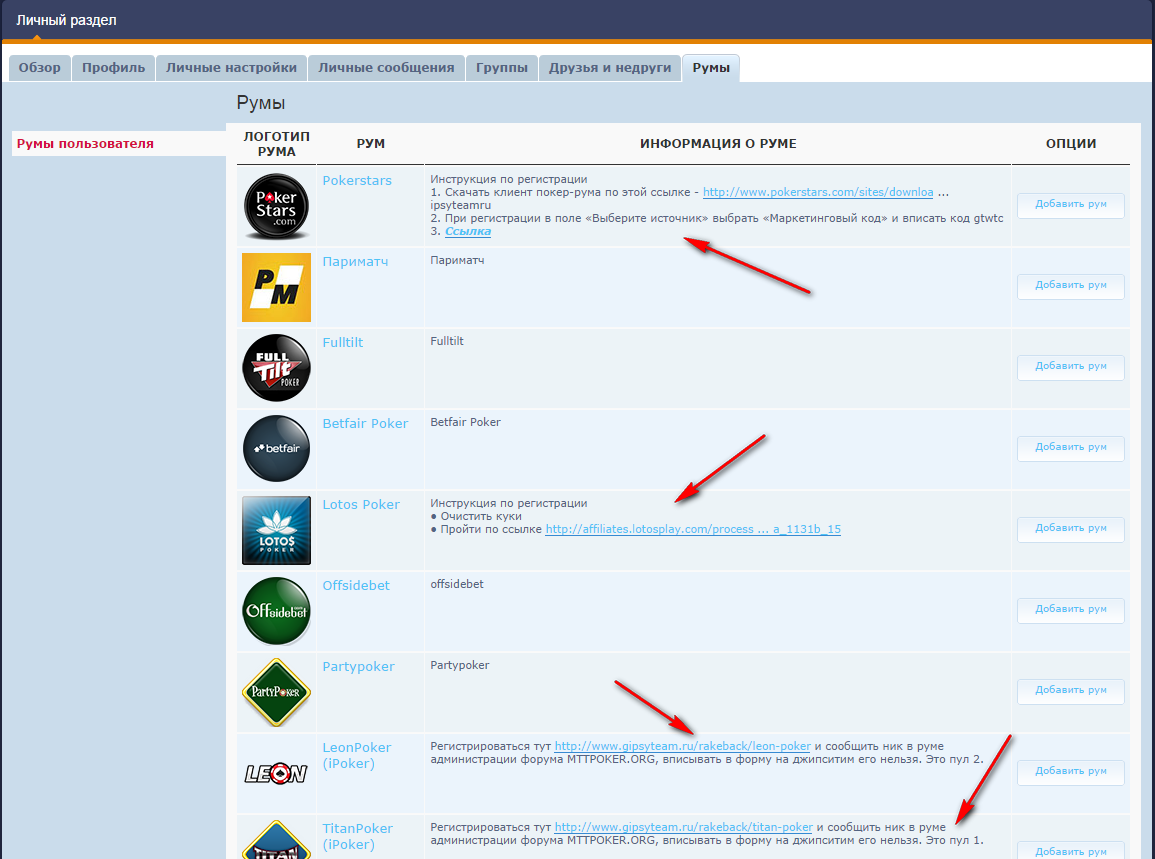Click the italic Ссылка link

click(468, 231)
